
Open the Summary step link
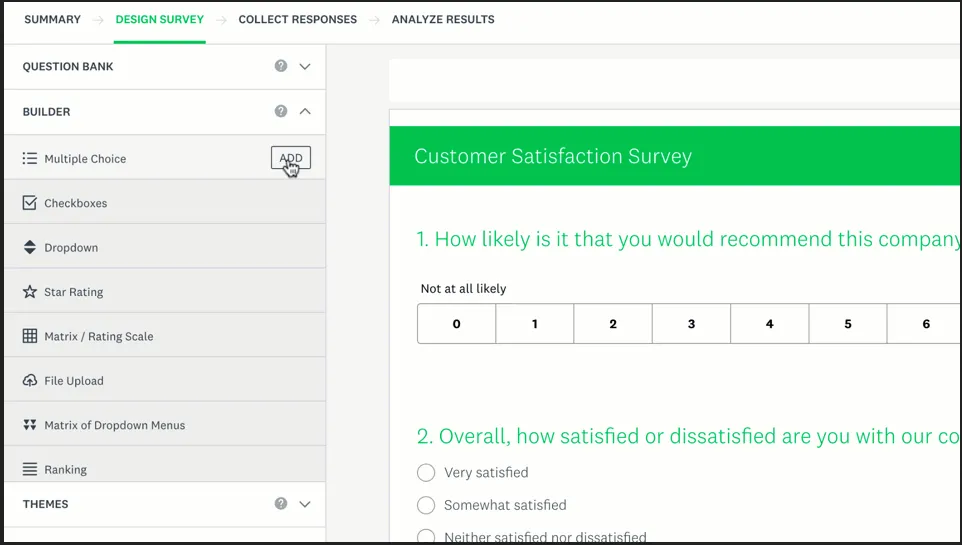(x=52, y=19)
